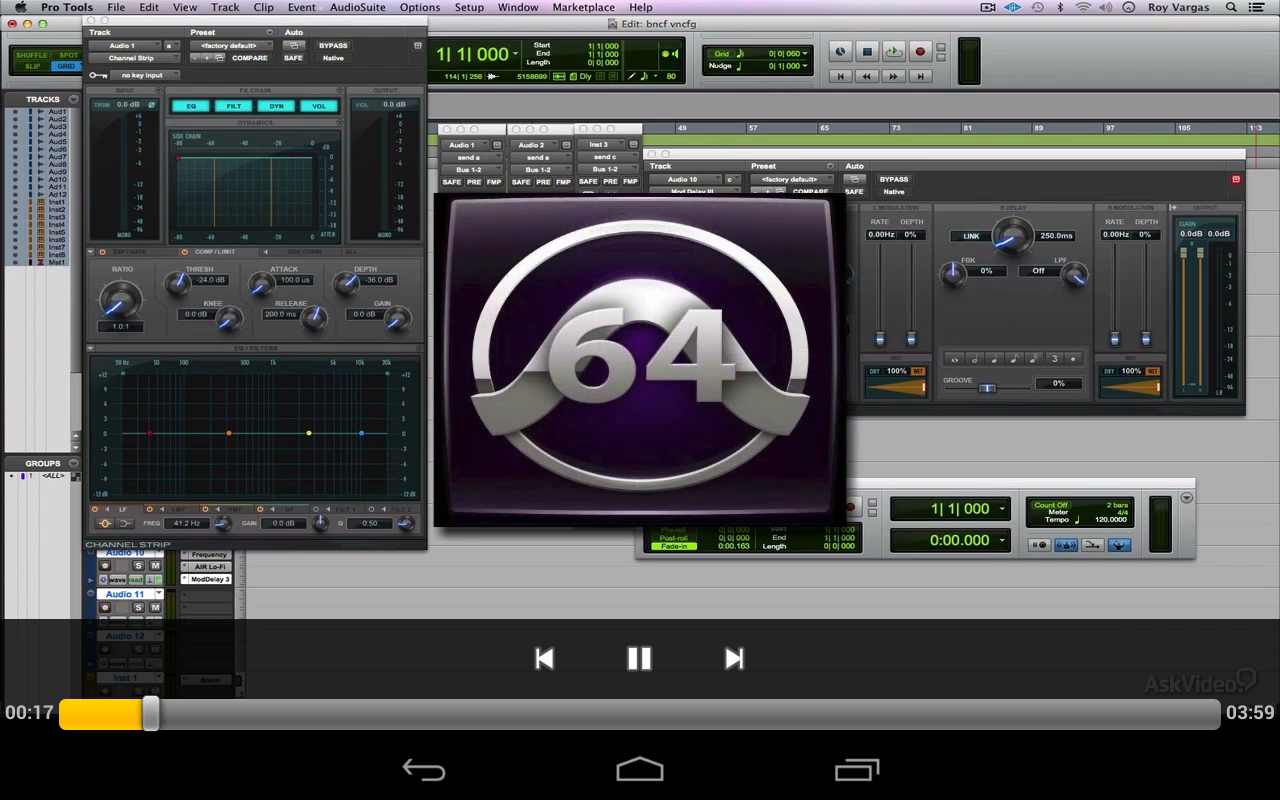Click SAFE in the Channel Strip plug-in header
The height and width of the screenshot is (800, 1280).
[x=293, y=58]
